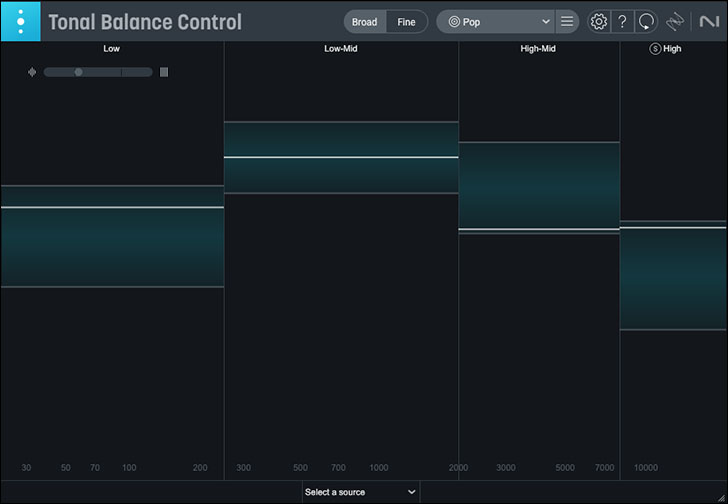
Task: Open the target curve hamburger menu
Action: [567, 22]
